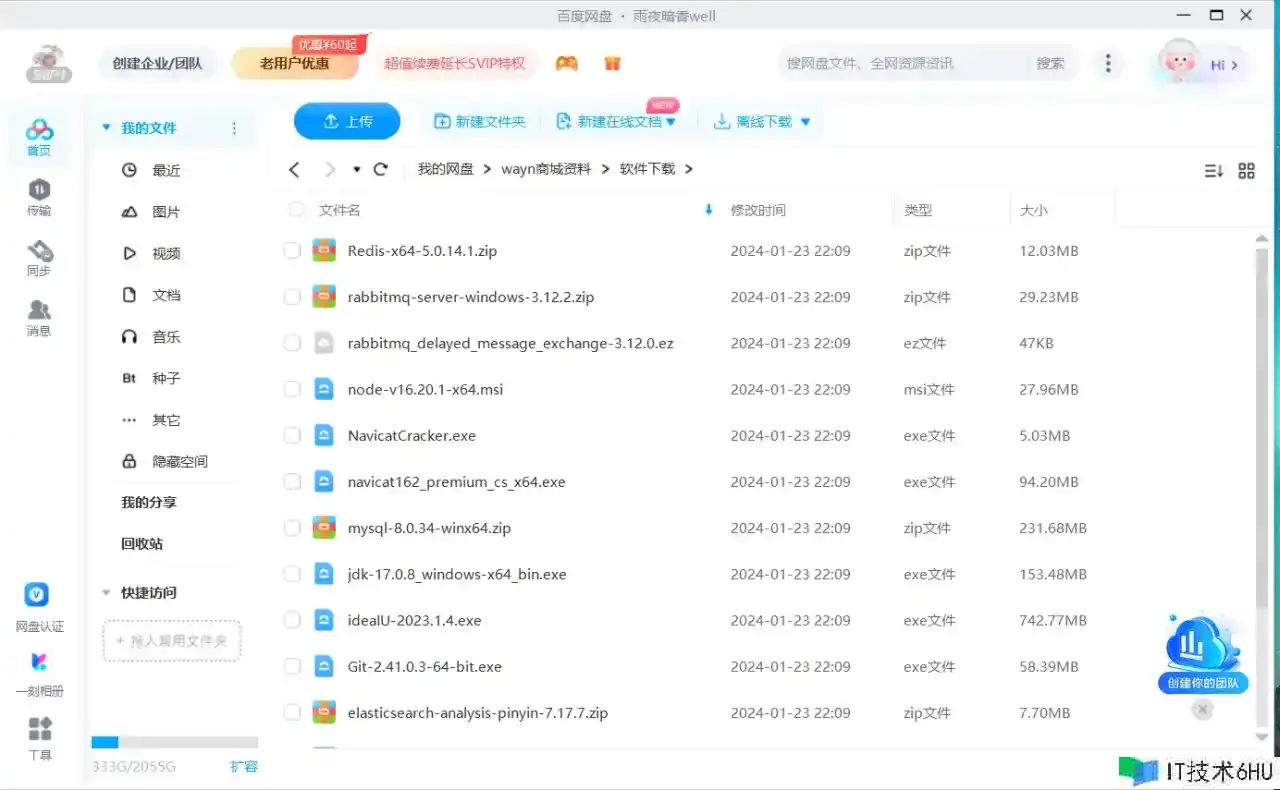The width and height of the screenshot is (1280, 790).
Task: Open the 消息 messages icon
Action: pyautogui.click(x=39, y=318)
